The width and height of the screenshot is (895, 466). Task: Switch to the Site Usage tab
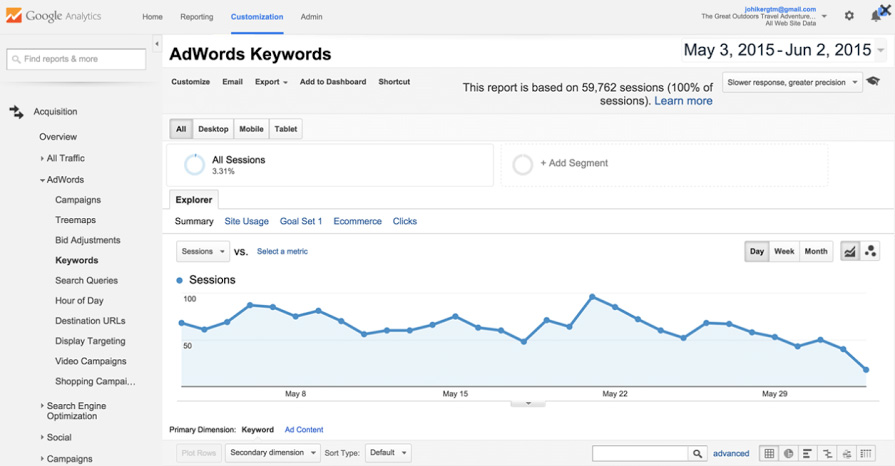click(247, 221)
